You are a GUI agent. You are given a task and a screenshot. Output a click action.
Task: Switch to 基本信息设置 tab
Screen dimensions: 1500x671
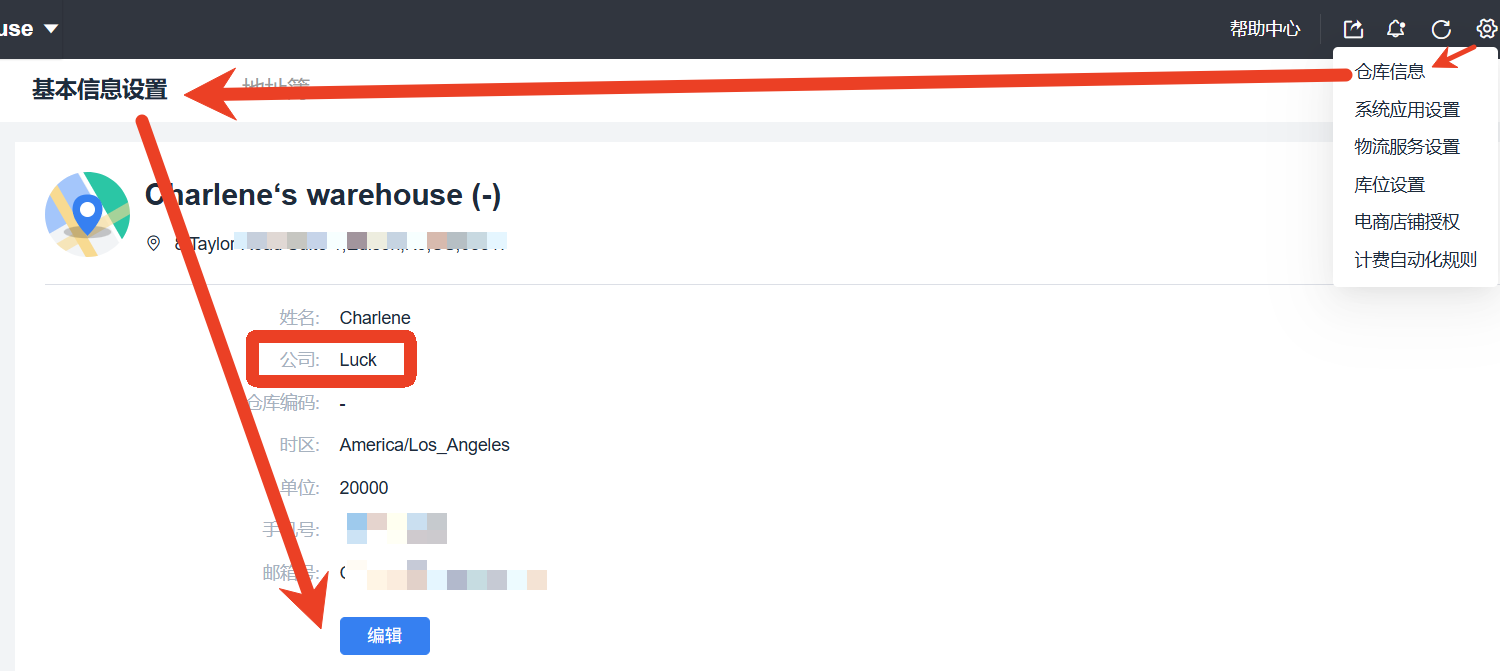[x=100, y=90]
